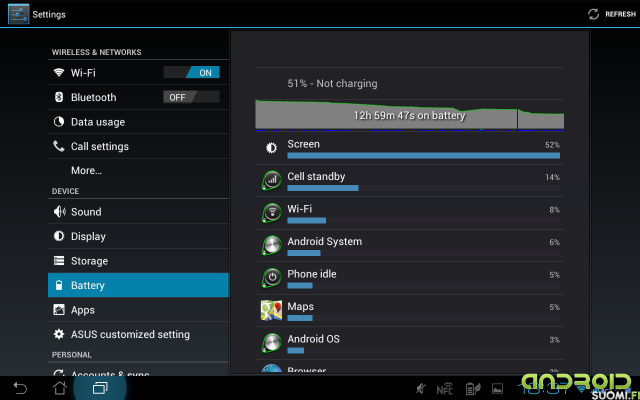Click the Bluetooth icon in sidebar

click(x=59, y=97)
